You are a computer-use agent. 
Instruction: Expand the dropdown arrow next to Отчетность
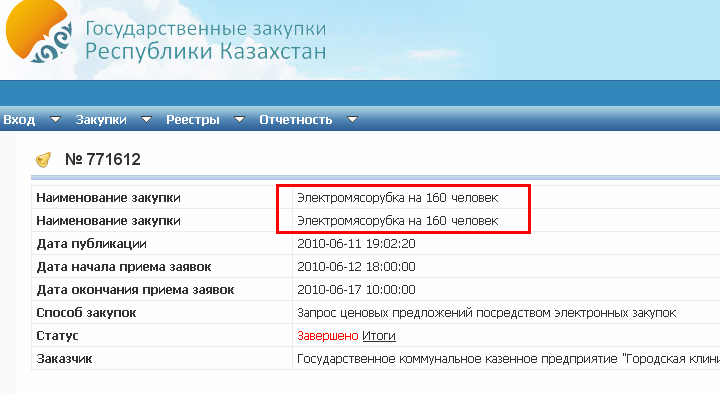[352, 120]
